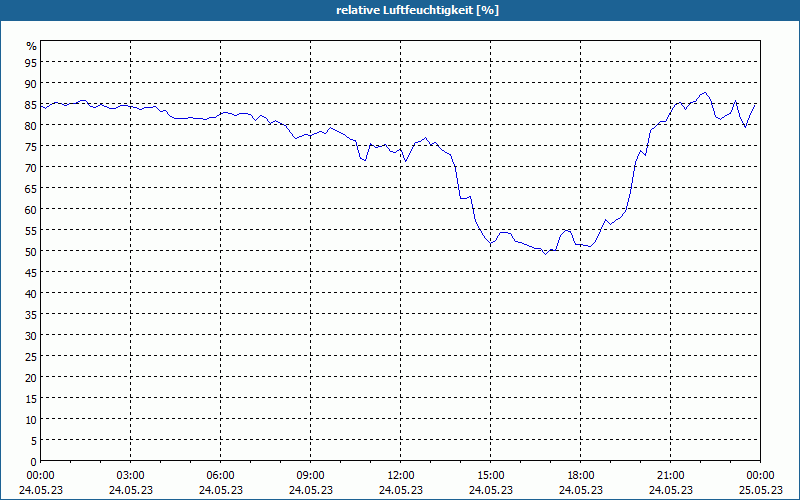The image size is (800, 500).
Task: Click the 18:00 time label
Action: pyautogui.click(x=581, y=476)
